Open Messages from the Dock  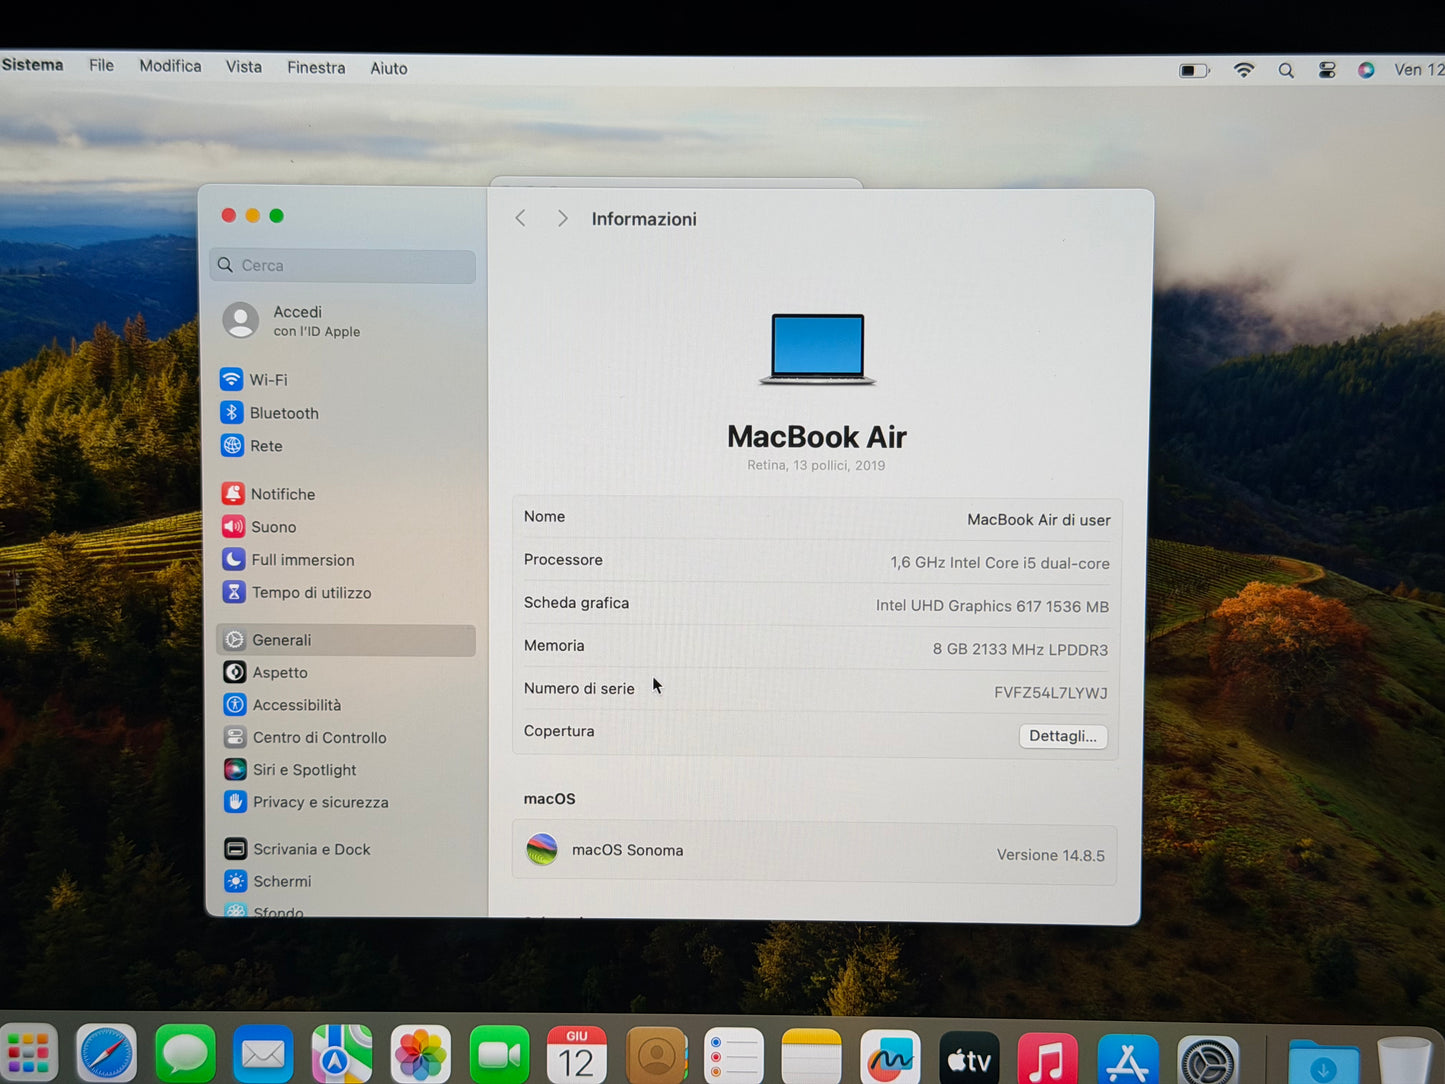[x=185, y=1054]
